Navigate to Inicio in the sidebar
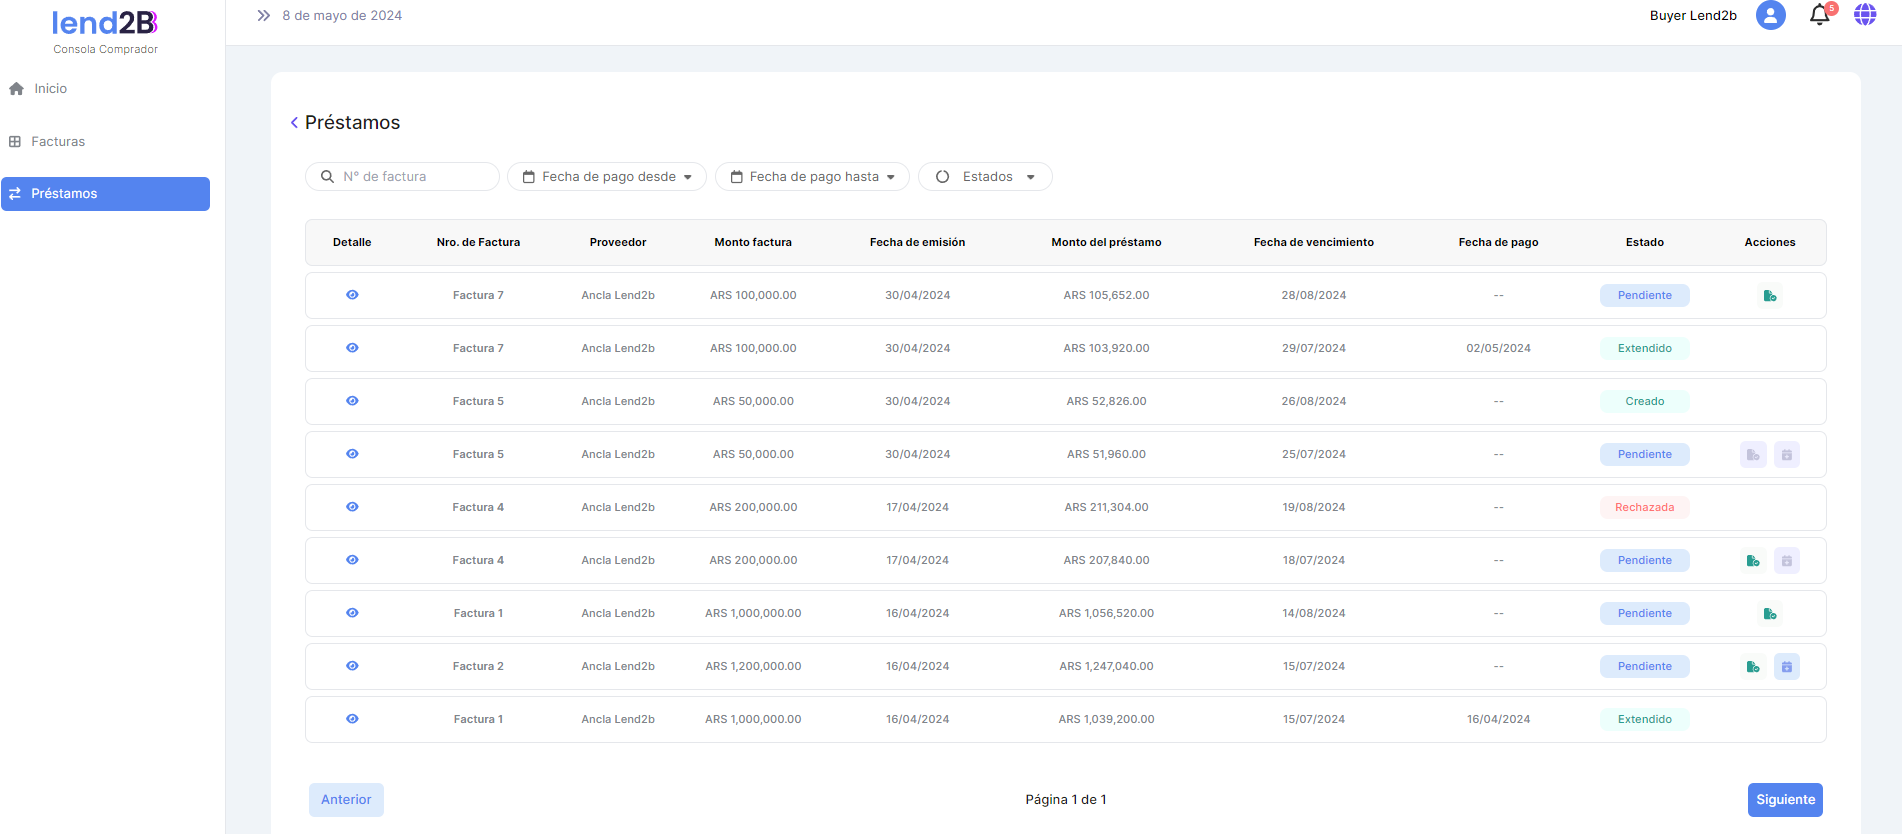This screenshot has width=1902, height=834. 50,89
